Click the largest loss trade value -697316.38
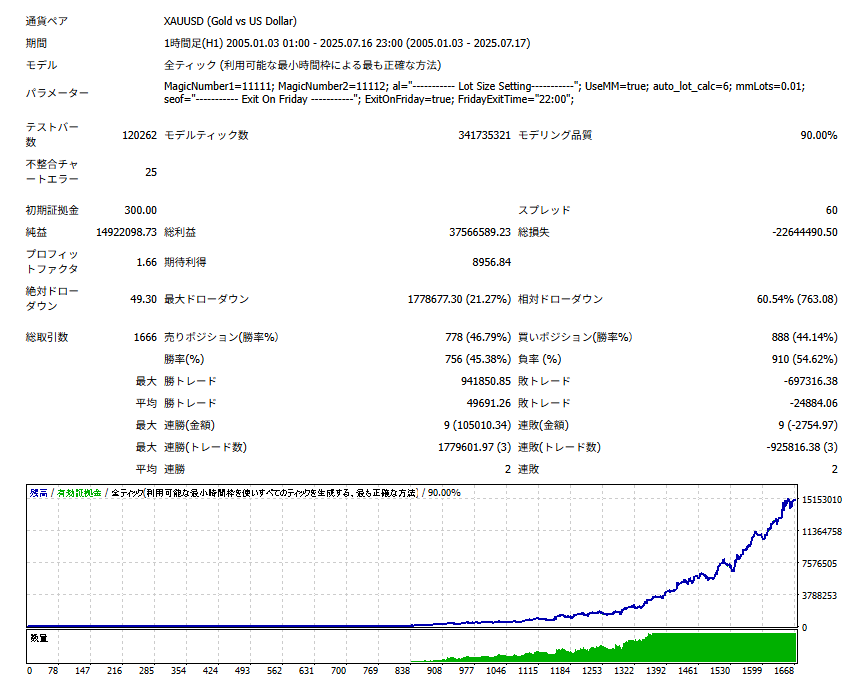Image resolution: width=853 pixels, height=682 pixels. click(811, 381)
